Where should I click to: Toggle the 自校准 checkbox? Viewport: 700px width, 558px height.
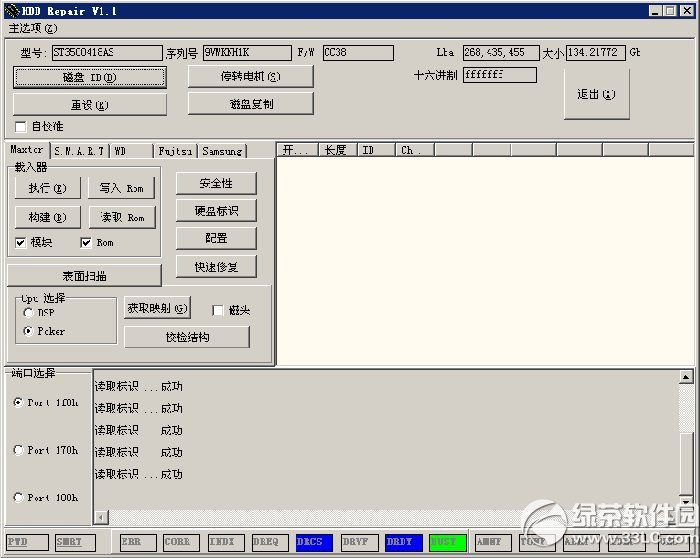click(x=21, y=127)
